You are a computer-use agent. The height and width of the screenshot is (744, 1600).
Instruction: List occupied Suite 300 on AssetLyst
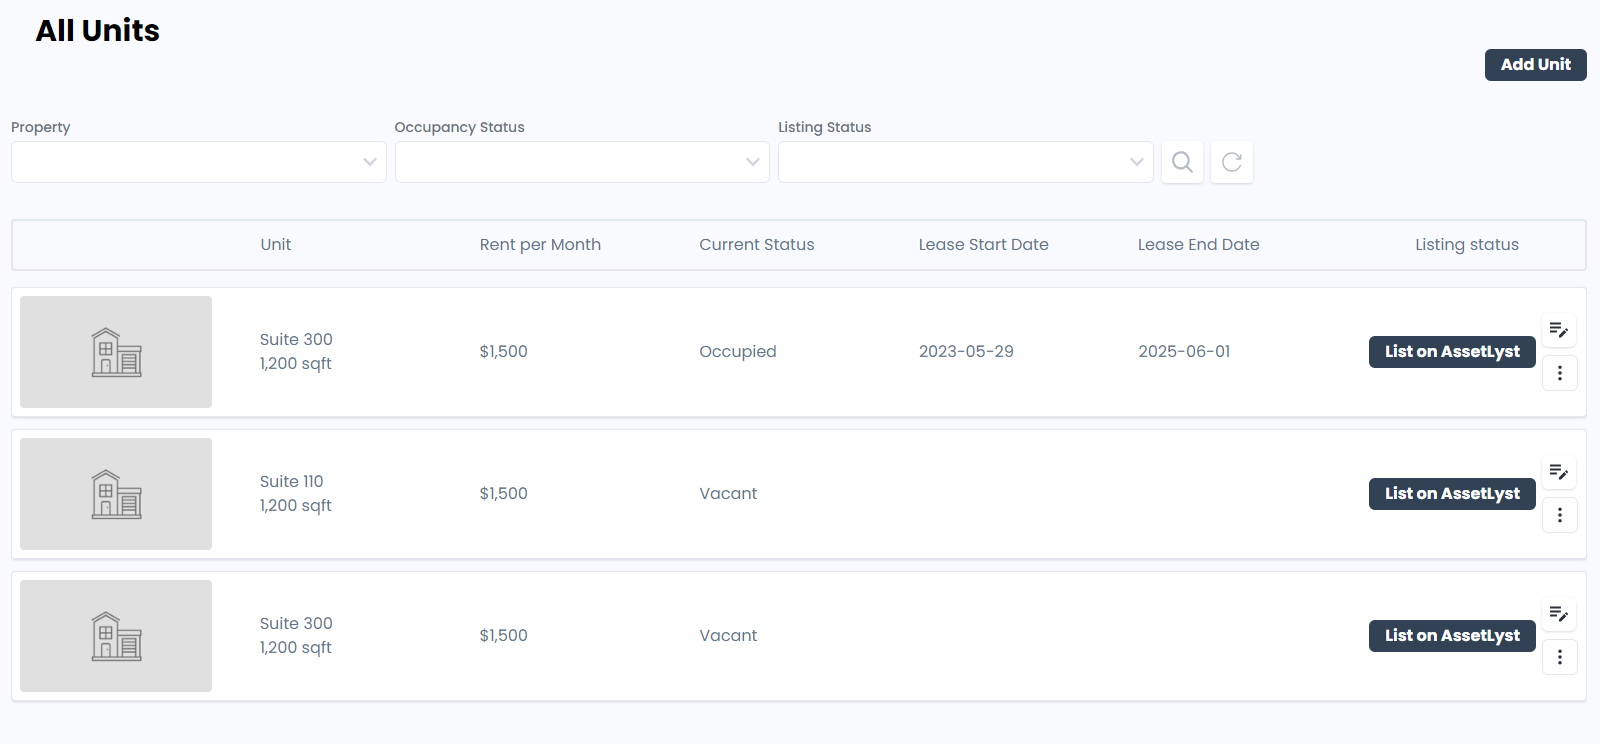click(x=1451, y=352)
